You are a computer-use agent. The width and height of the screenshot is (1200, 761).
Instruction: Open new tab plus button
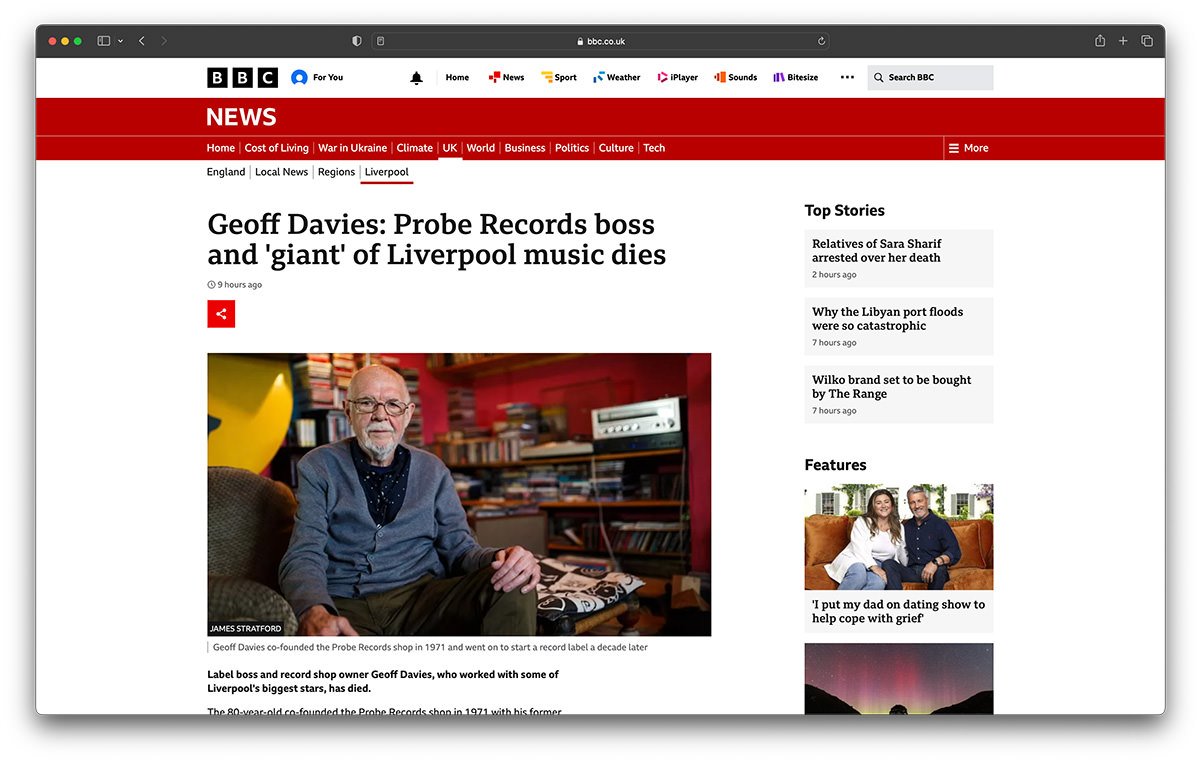point(1123,41)
